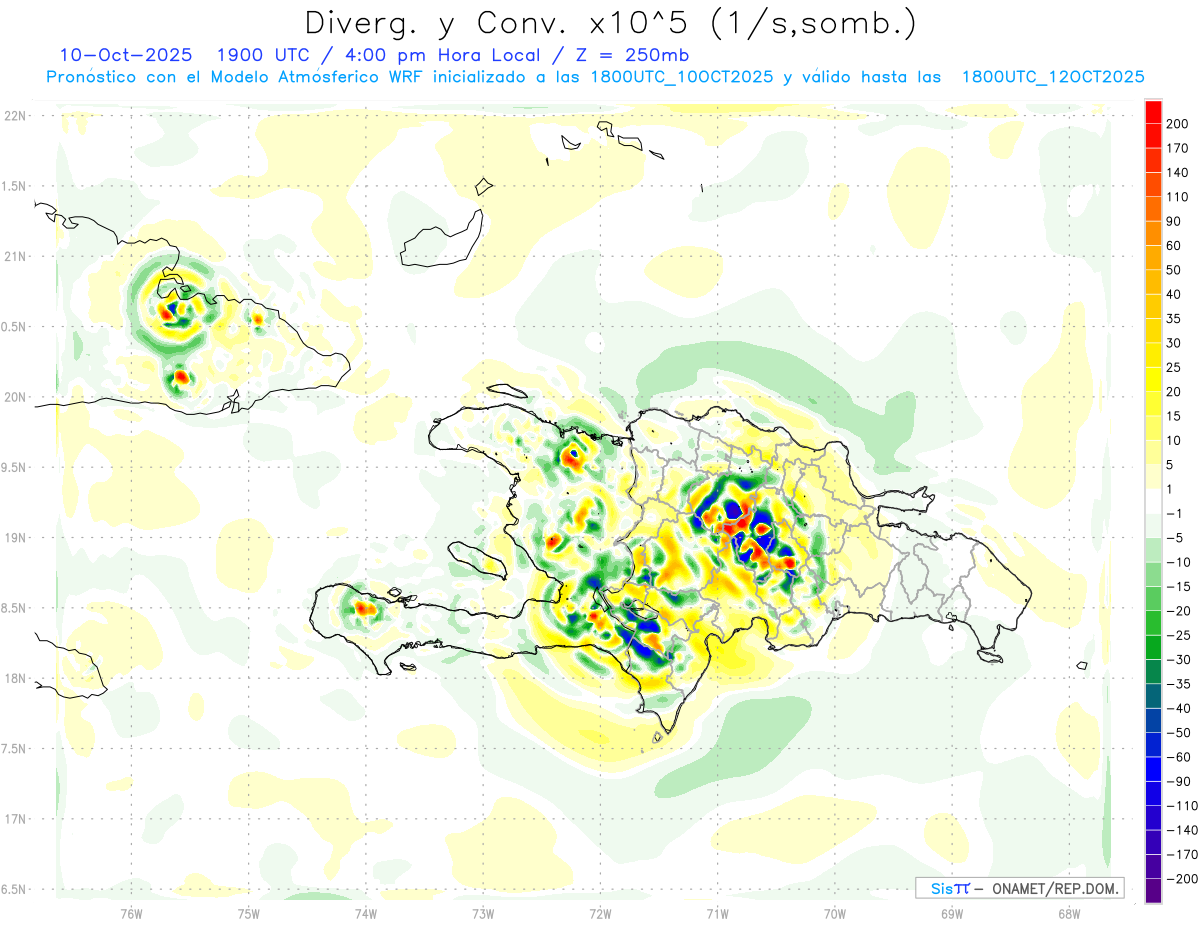Click the '-200' legend value
1200x927 pixels.
(1184, 879)
